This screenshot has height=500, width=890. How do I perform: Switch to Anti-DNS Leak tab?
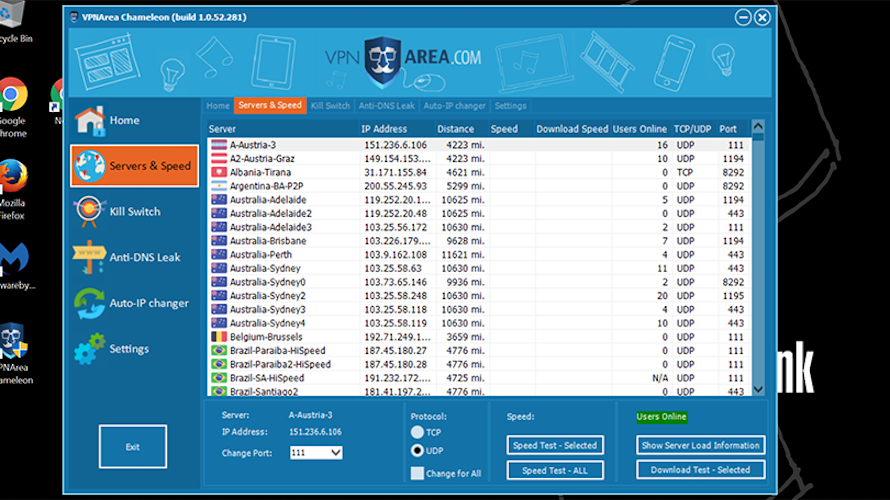click(x=387, y=106)
